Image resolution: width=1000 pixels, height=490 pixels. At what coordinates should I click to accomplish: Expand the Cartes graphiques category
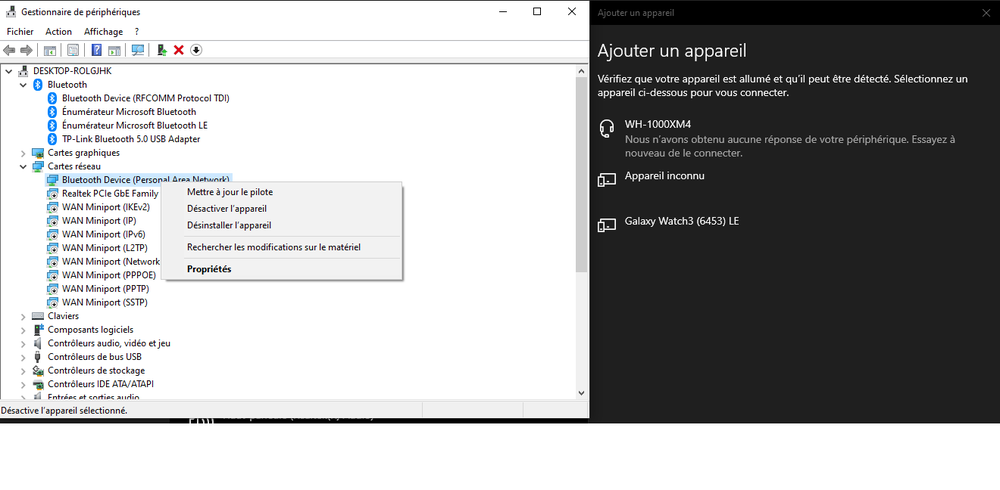point(24,153)
